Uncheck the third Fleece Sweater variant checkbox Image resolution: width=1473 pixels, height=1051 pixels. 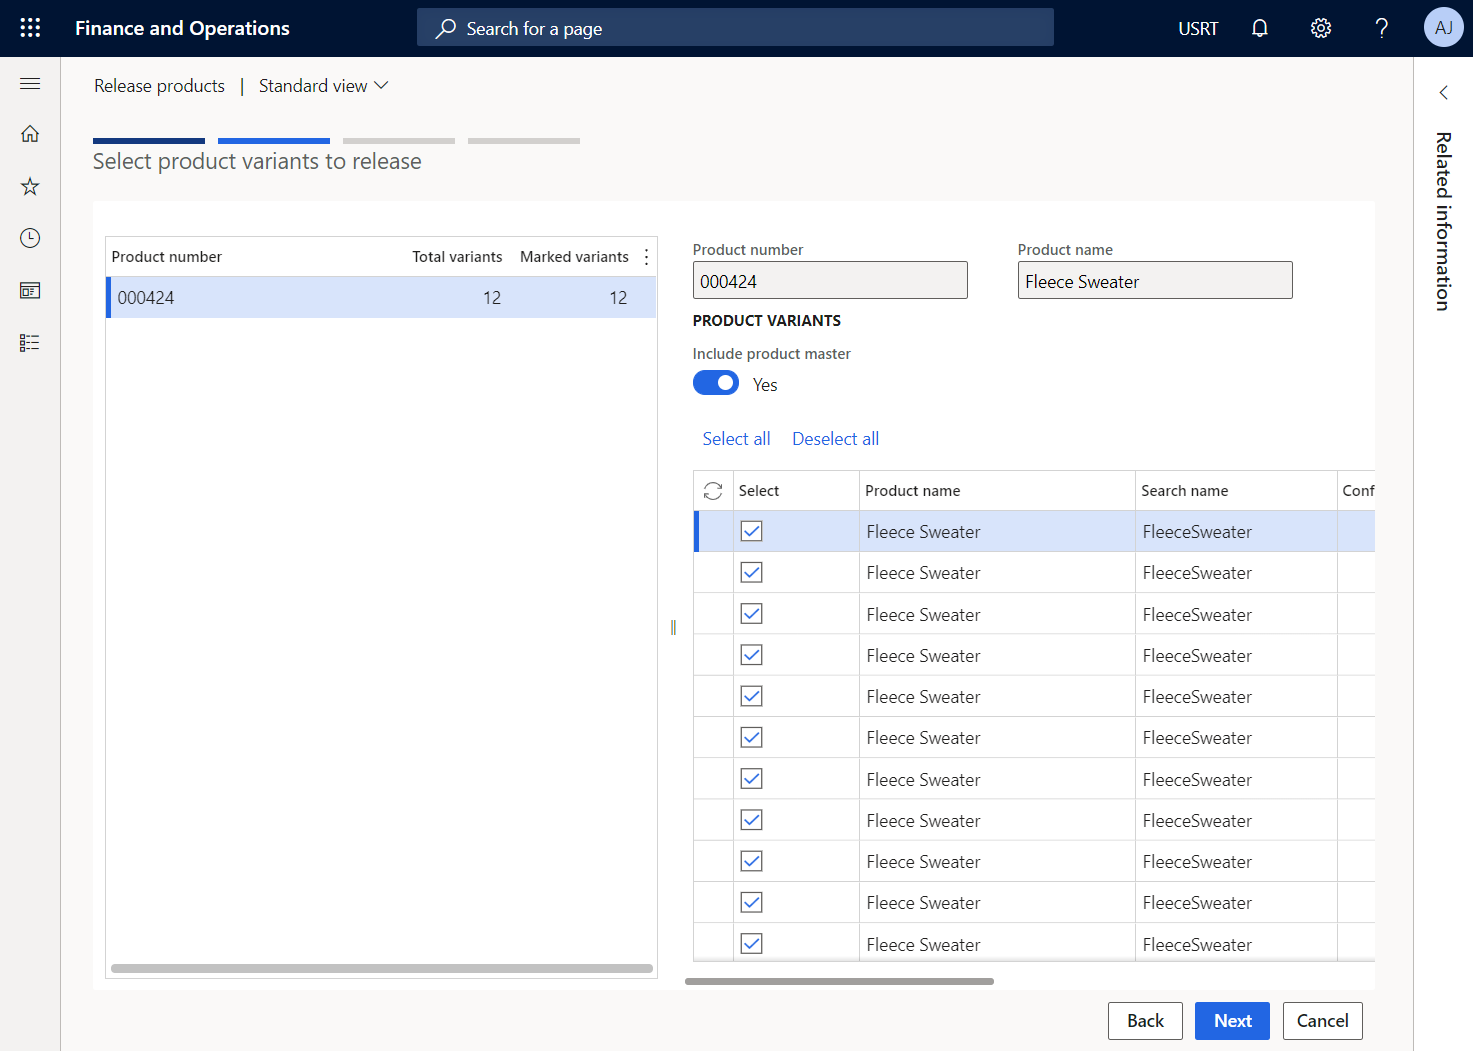pos(752,614)
